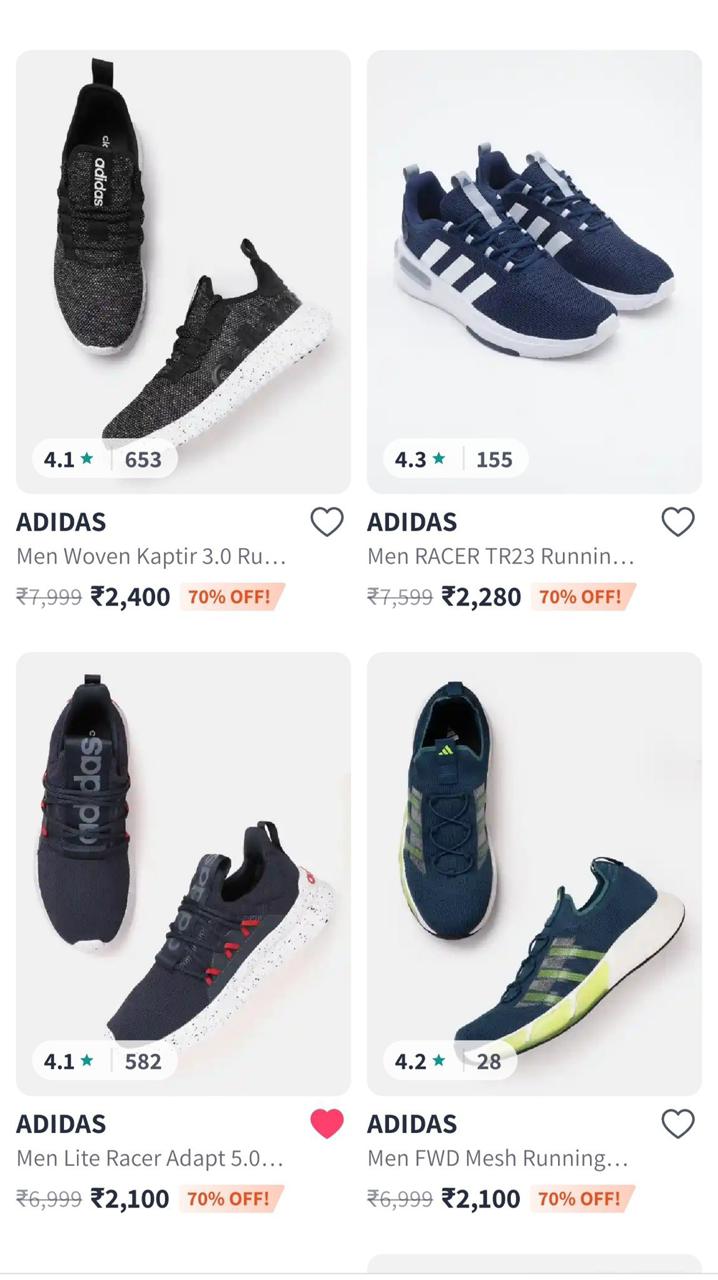
Task: Tap the heart icon for RACER TR23 shoes
Action: pyautogui.click(x=678, y=522)
